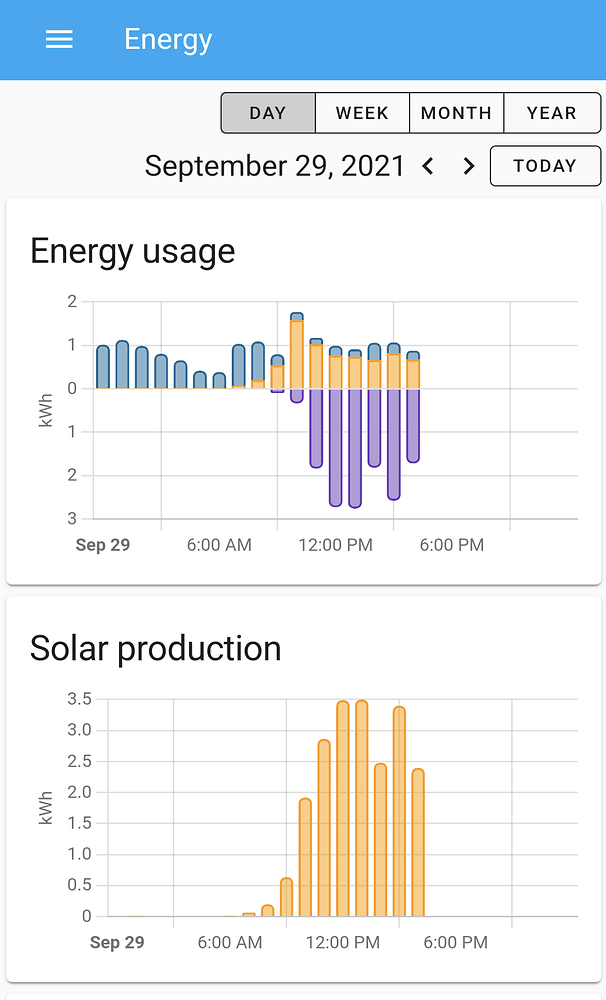The image size is (606, 1000).
Task: Open the YEAR view
Action: coord(551,112)
